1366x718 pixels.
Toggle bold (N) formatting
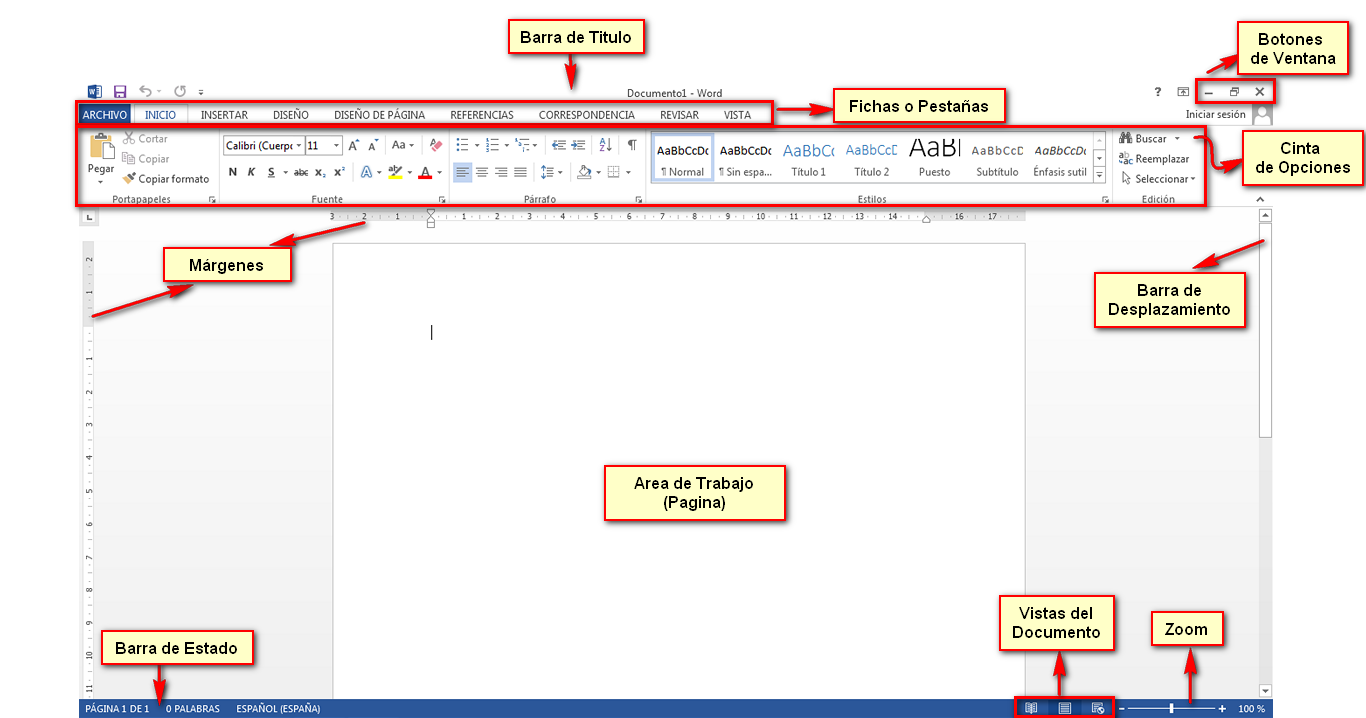pyautogui.click(x=232, y=172)
